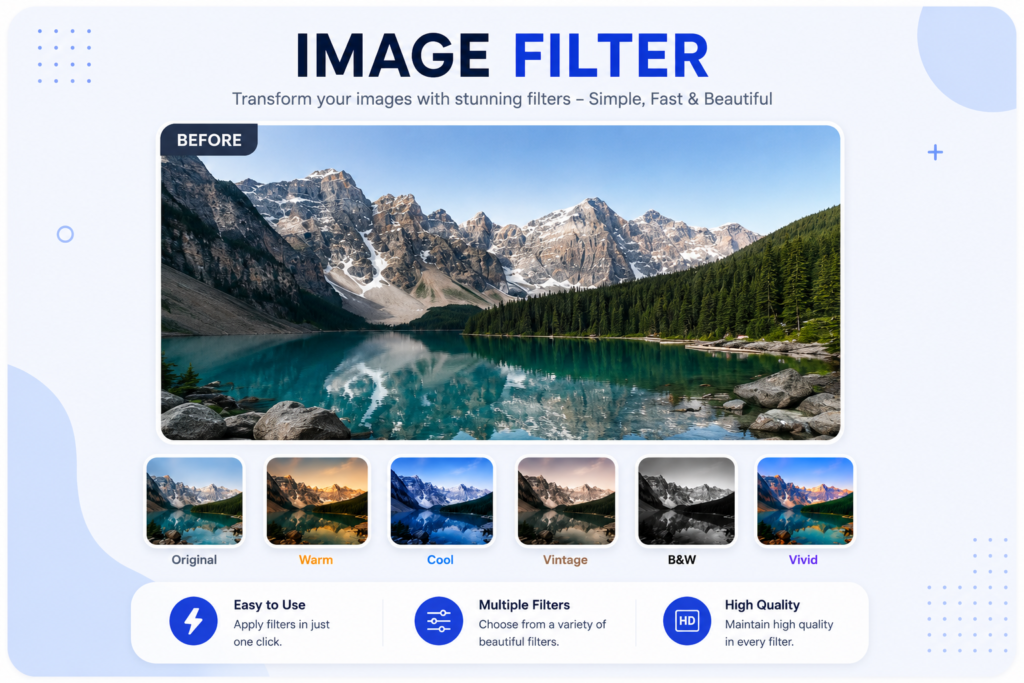Click the Original filter label
The width and height of the screenshot is (1024, 683).
pyautogui.click(x=194, y=560)
